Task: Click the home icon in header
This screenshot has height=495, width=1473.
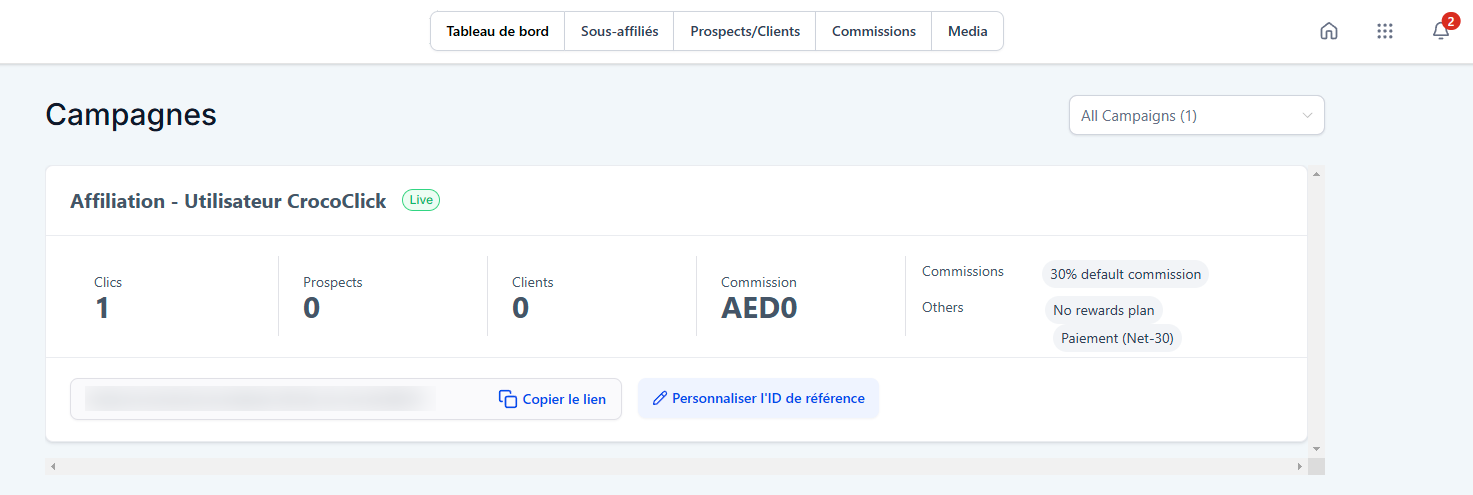Action: click(1328, 31)
